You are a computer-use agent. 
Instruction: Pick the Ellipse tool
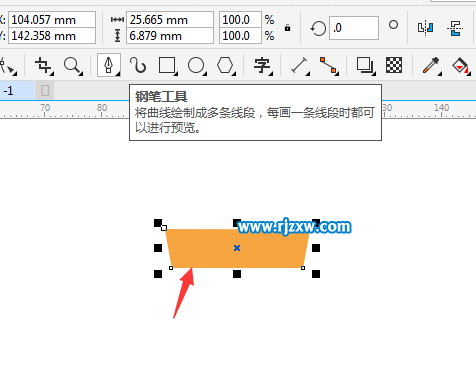point(197,65)
